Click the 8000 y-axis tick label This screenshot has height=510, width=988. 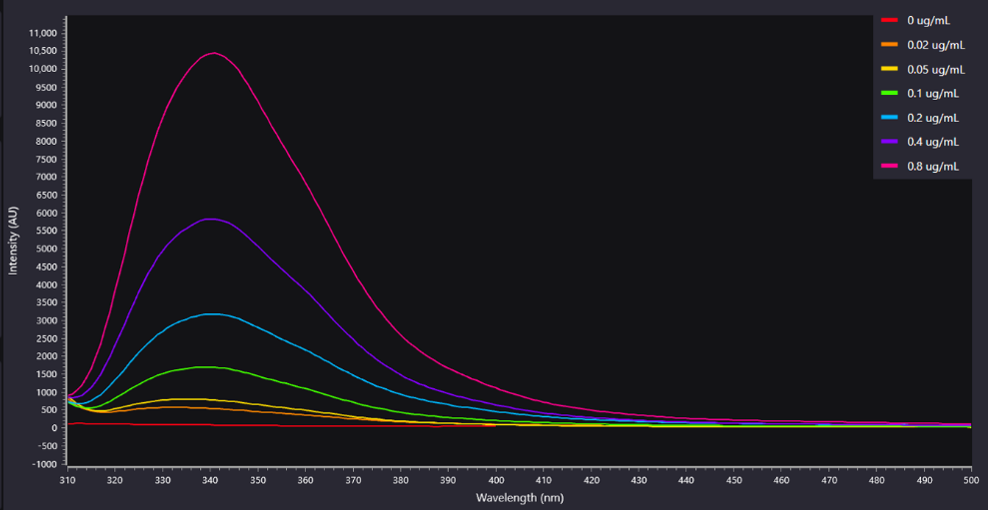click(x=48, y=141)
